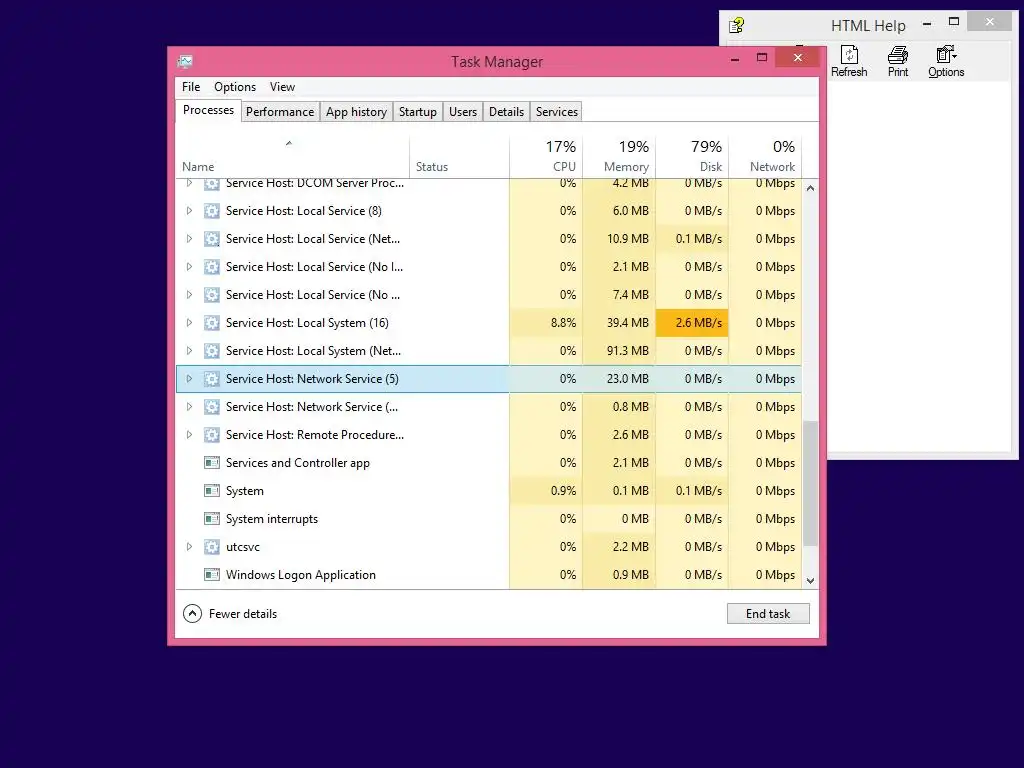Click the Refresh icon in HTML Help
The height and width of the screenshot is (768, 1024).
pyautogui.click(x=849, y=54)
